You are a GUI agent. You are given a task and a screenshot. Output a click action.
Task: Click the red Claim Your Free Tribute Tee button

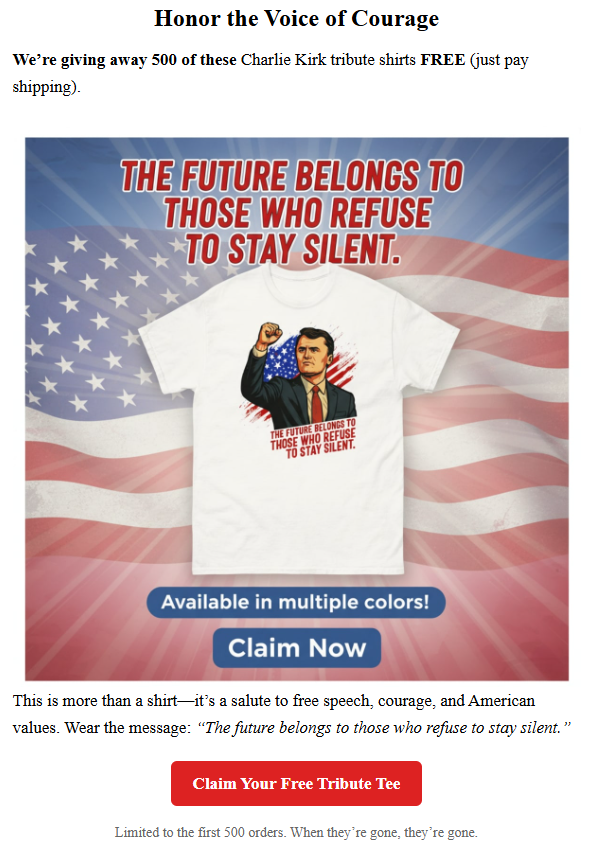(x=296, y=783)
